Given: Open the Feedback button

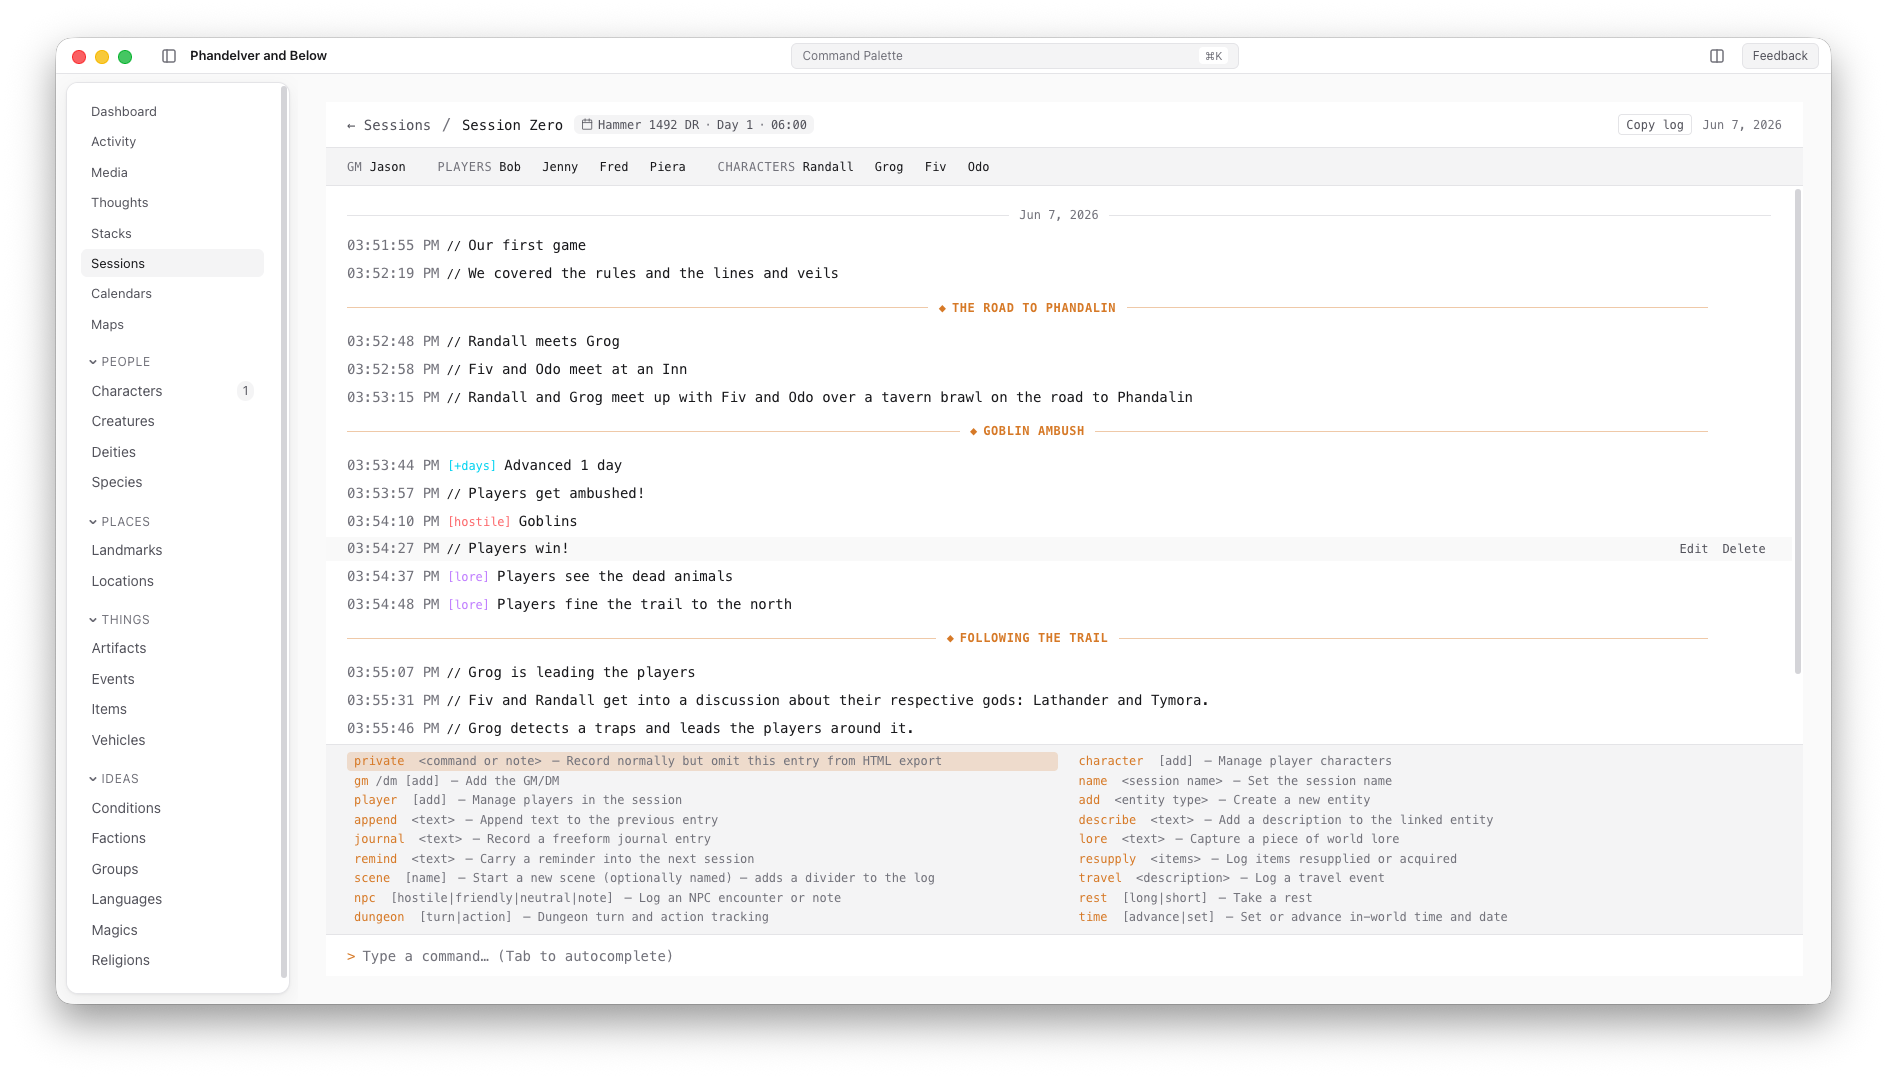Looking at the screenshot, I should pos(1779,56).
